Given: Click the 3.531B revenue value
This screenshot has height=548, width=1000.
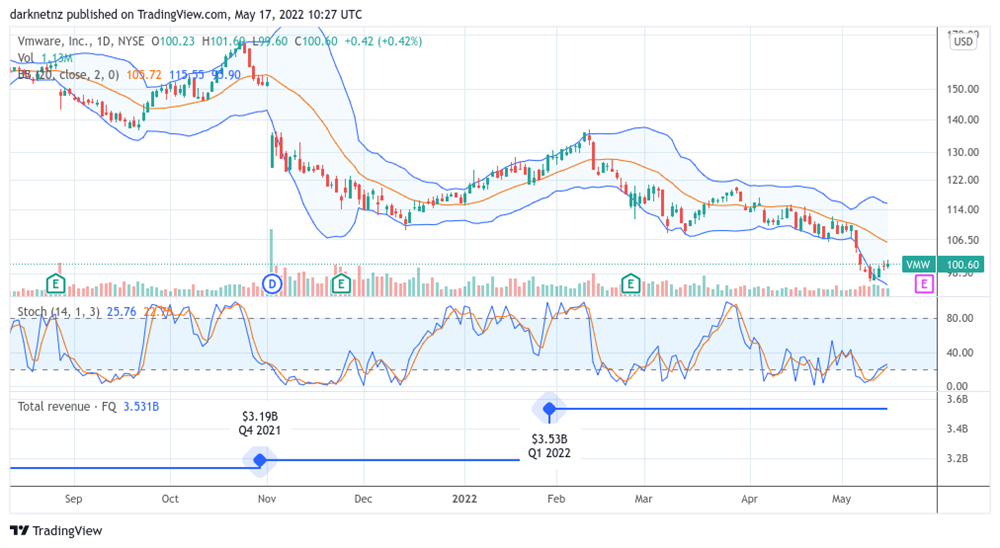Looking at the screenshot, I should point(141,406).
